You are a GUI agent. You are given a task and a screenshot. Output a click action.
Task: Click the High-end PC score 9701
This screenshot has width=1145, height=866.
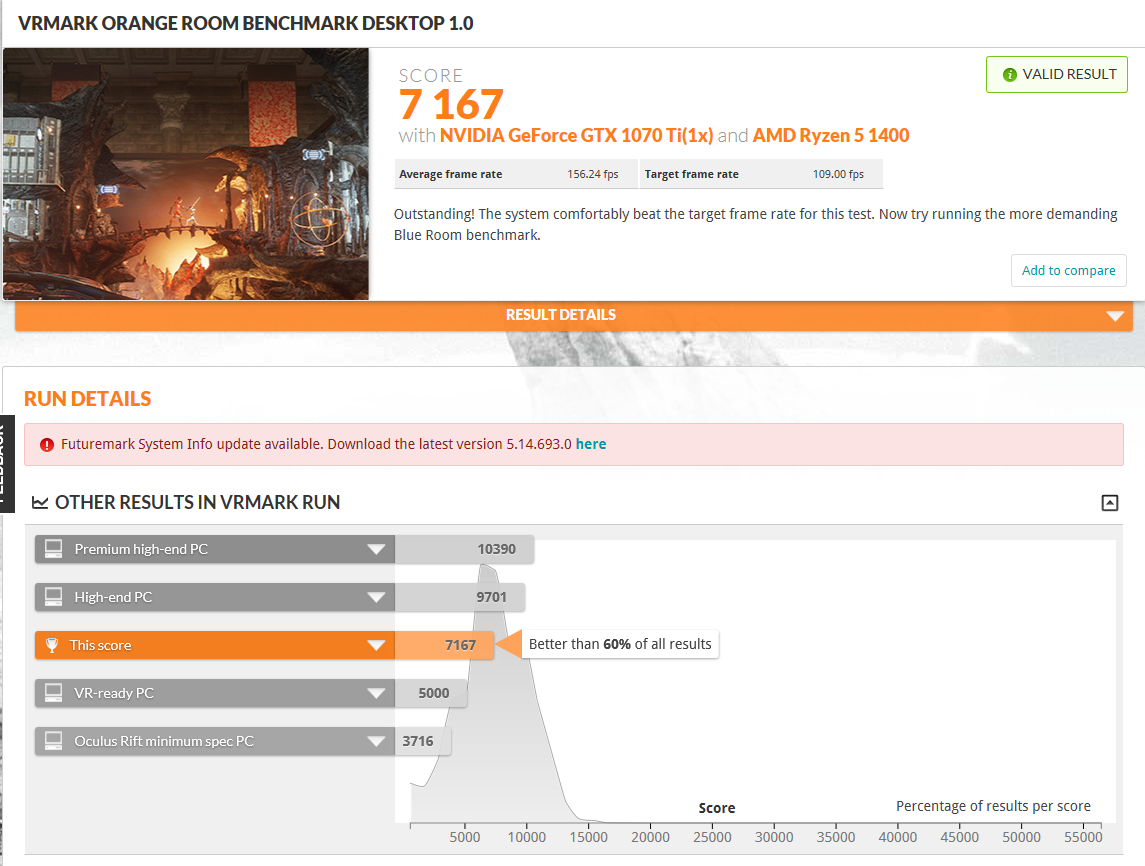491,597
